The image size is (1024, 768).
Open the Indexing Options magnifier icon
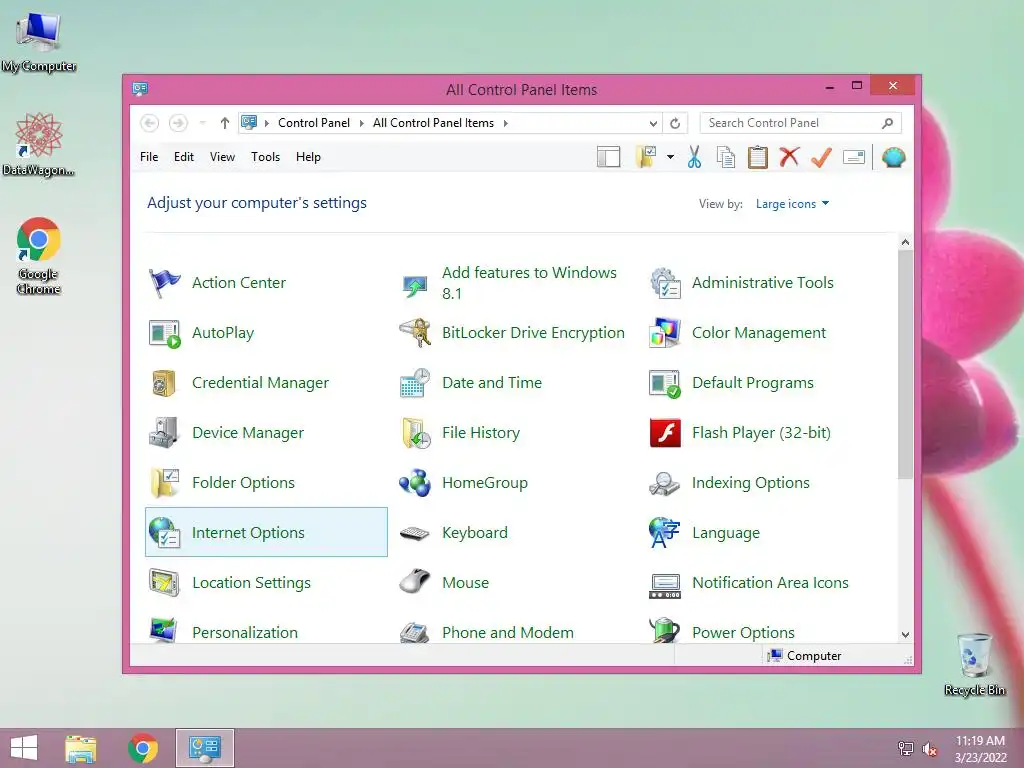(665, 483)
